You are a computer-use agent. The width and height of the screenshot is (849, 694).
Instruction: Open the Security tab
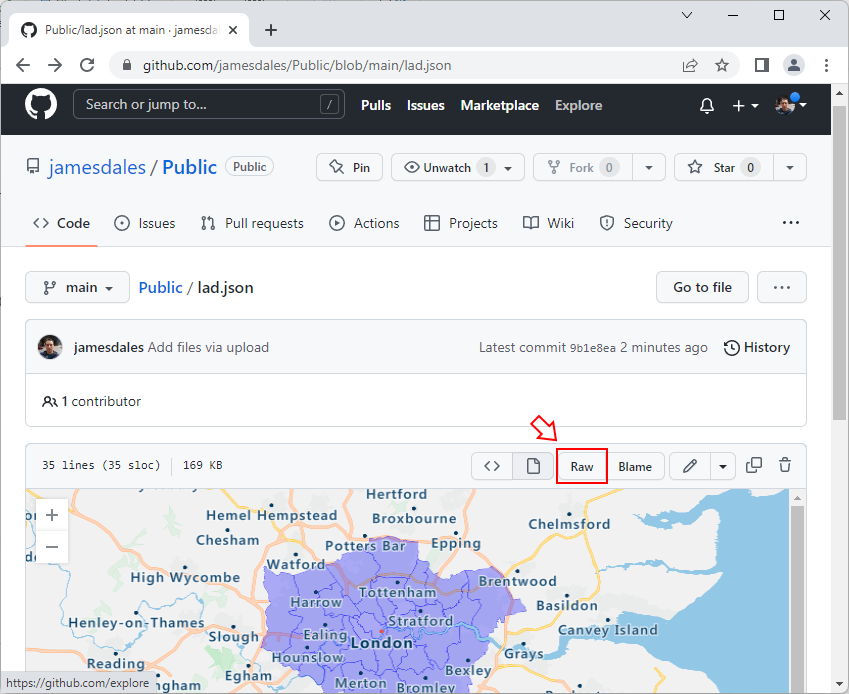pos(636,223)
